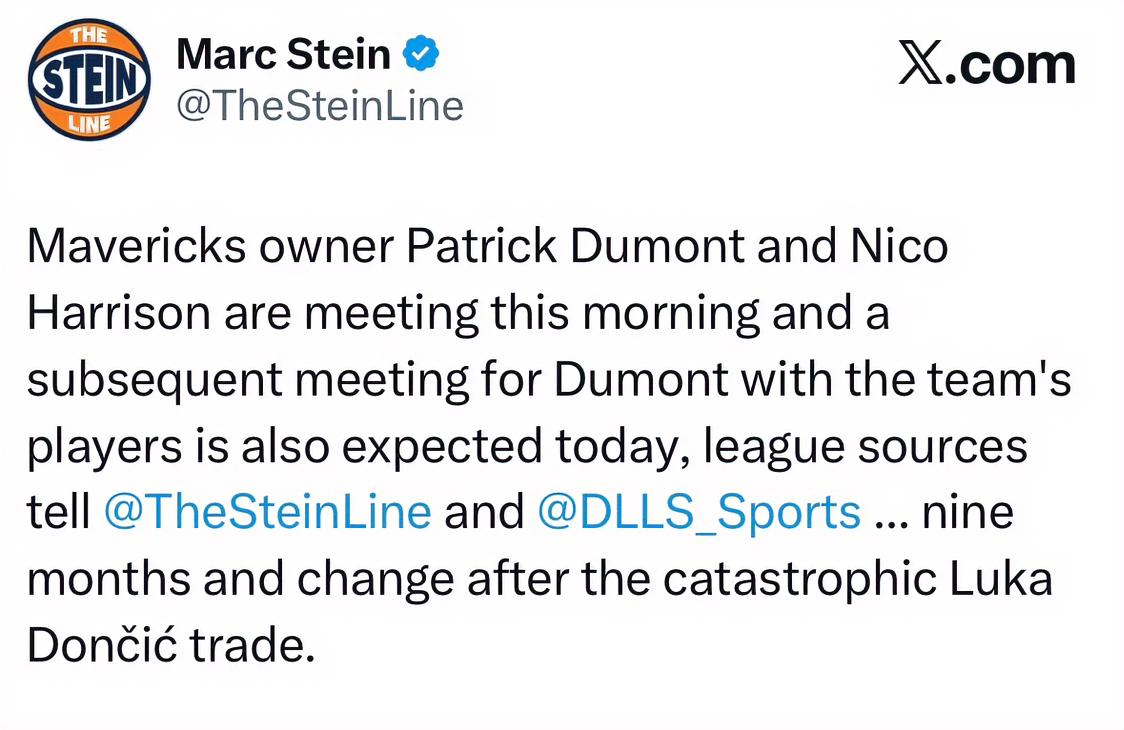Open Marc Stein's display name
This screenshot has width=1124, height=730.
click(283, 55)
